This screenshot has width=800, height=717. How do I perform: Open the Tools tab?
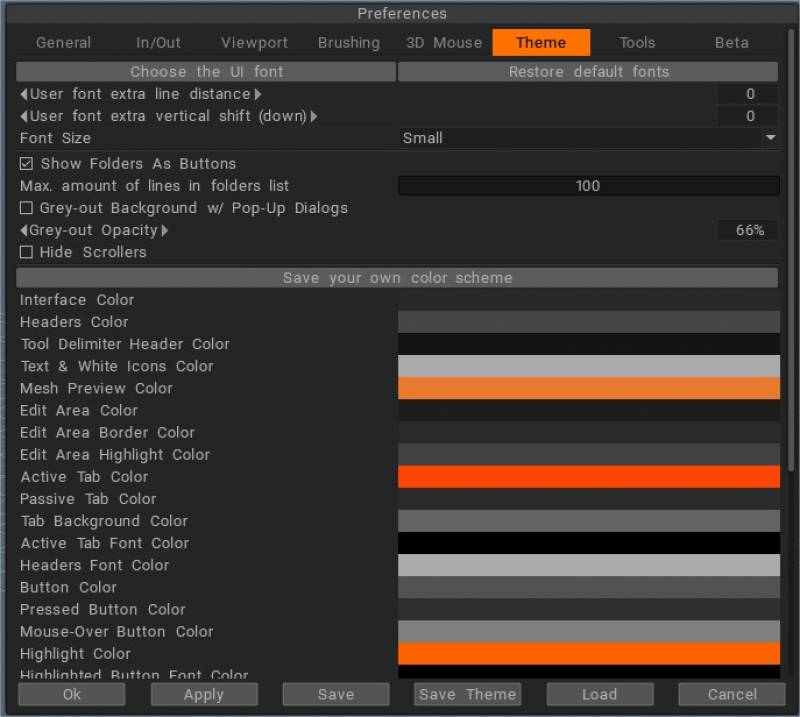(x=637, y=42)
